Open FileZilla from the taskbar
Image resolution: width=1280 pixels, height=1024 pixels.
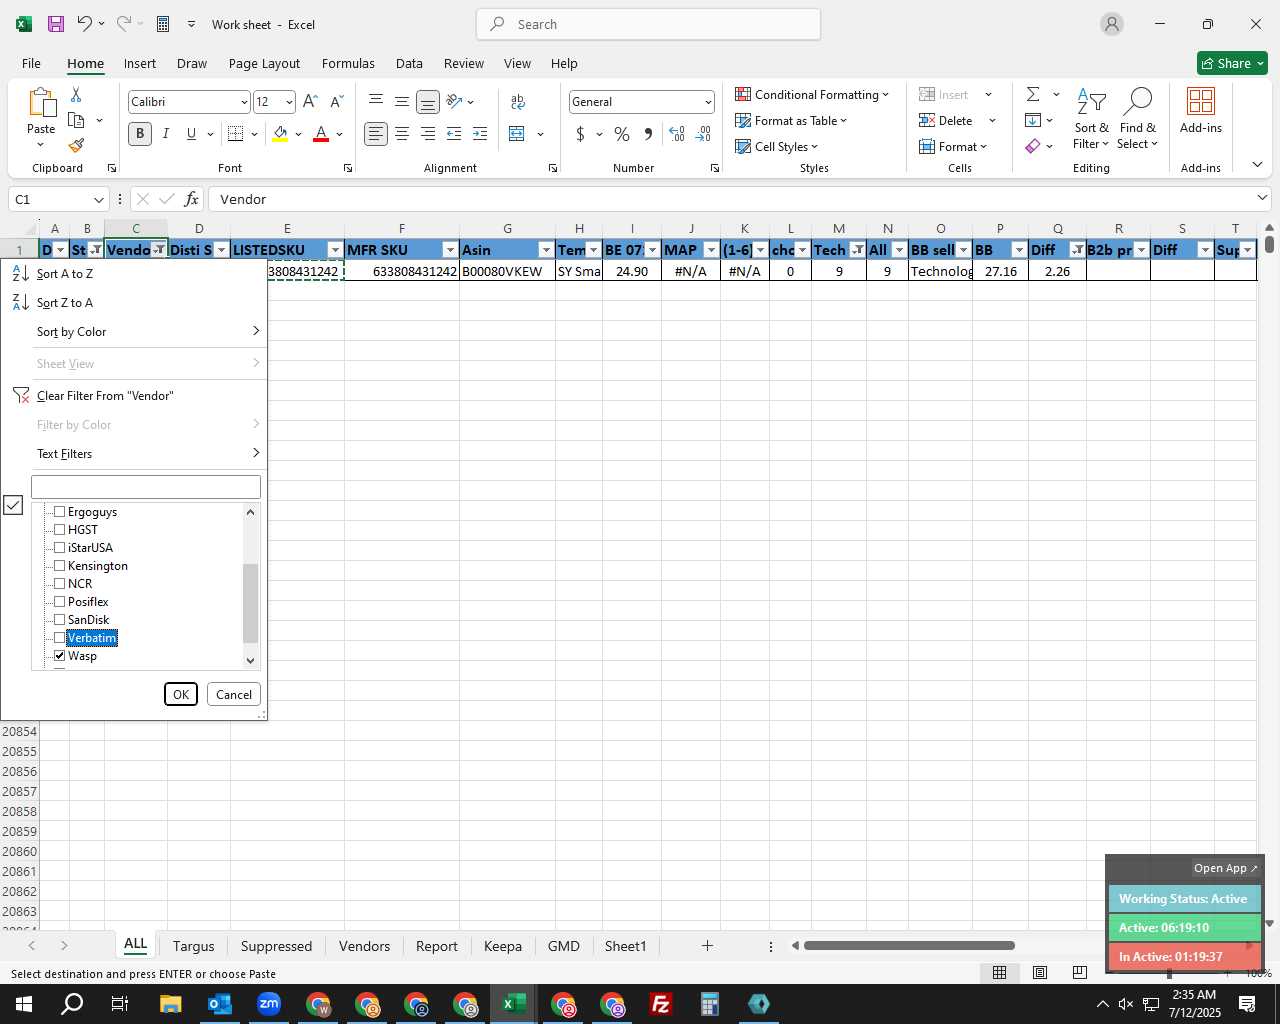coord(660,1004)
